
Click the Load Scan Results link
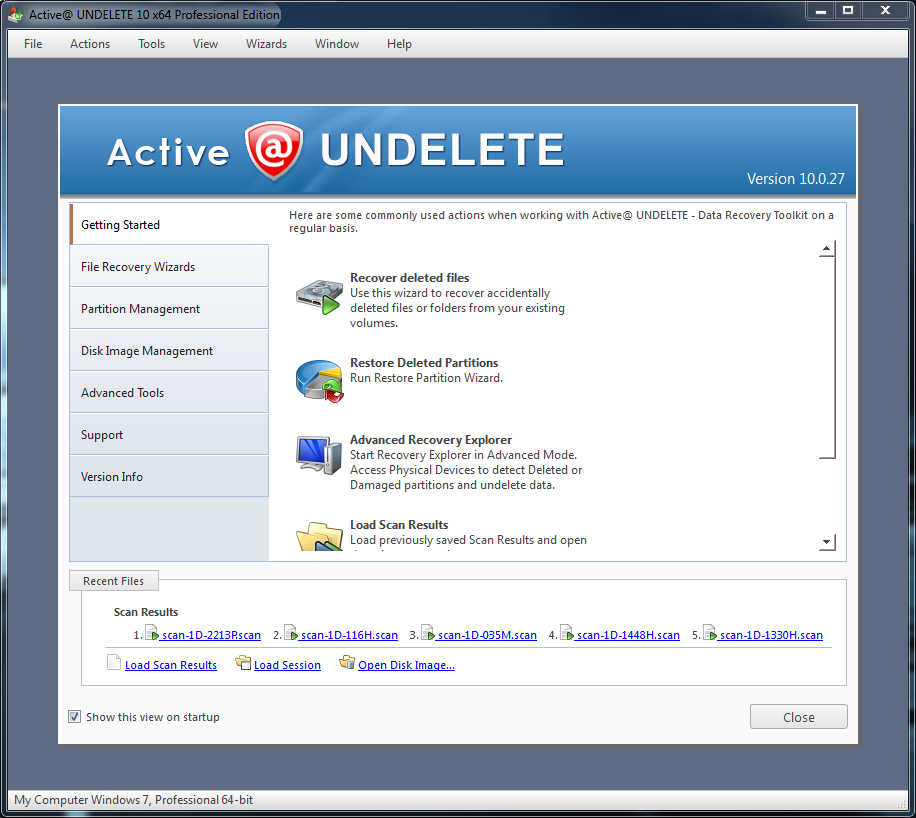(171, 665)
